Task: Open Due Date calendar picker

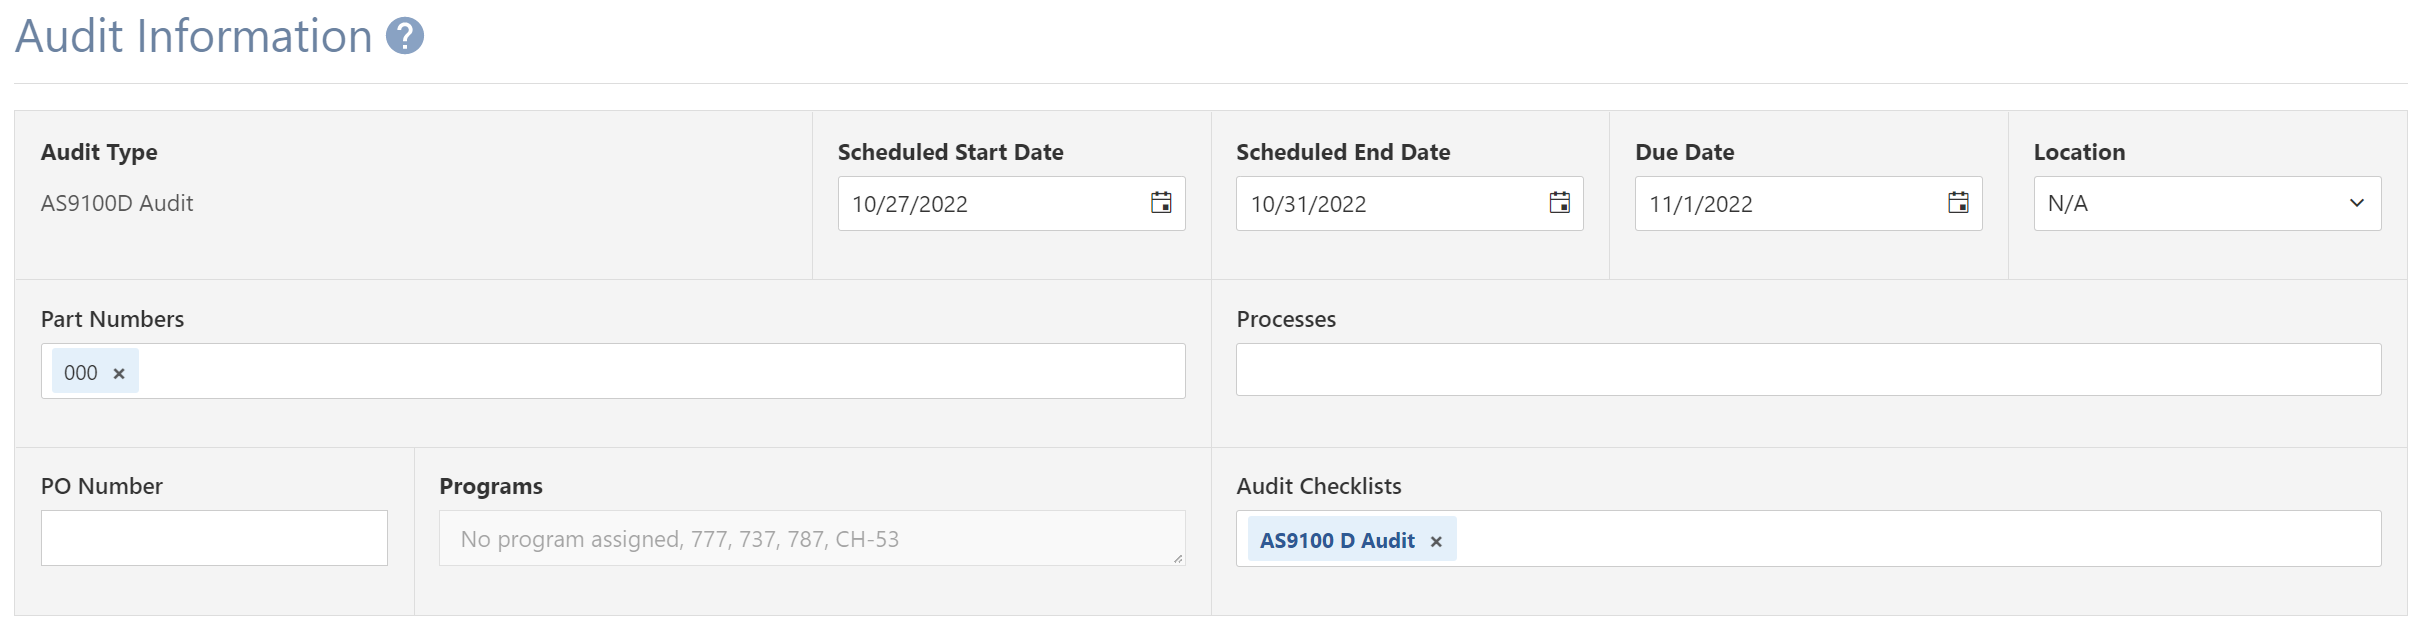Action: [1958, 203]
